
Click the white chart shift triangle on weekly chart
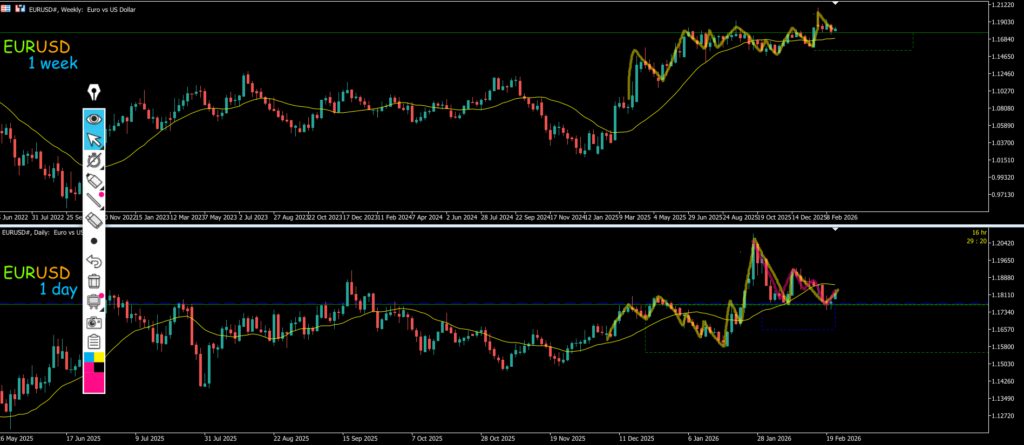coord(835,5)
